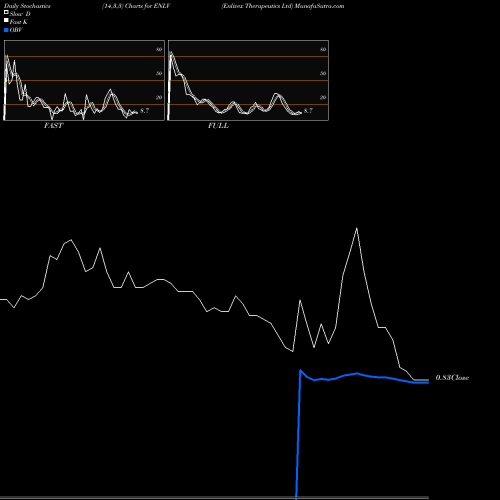The image size is (500, 500).
Task: Click the '0.83 Close' price label
Action: click(x=452, y=378)
